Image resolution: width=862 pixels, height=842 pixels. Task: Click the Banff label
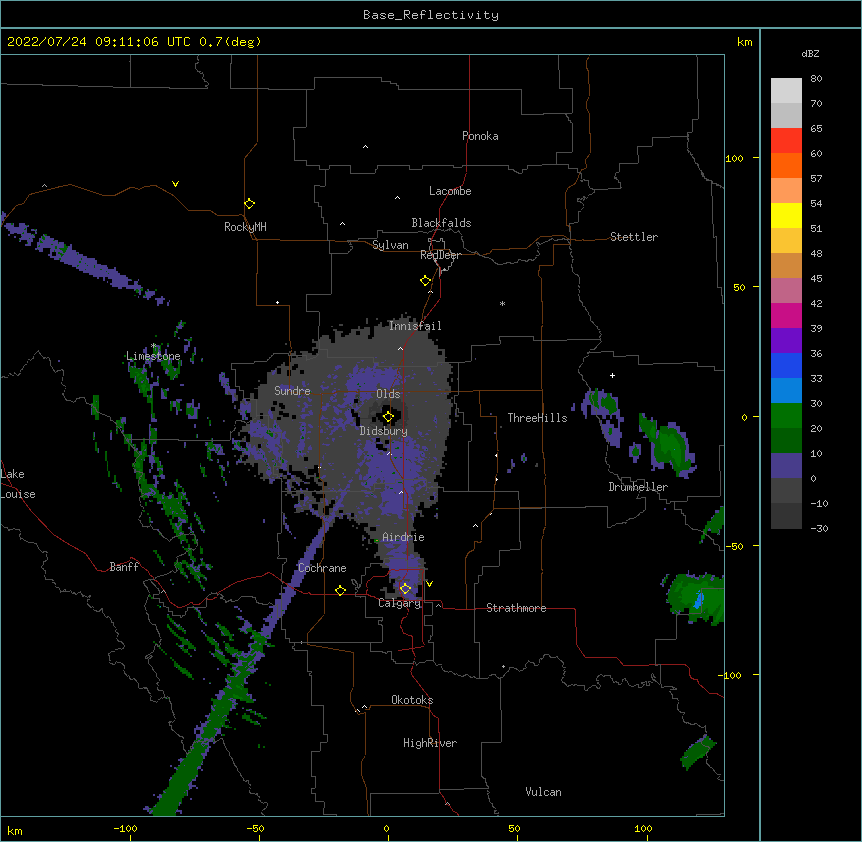tap(124, 567)
